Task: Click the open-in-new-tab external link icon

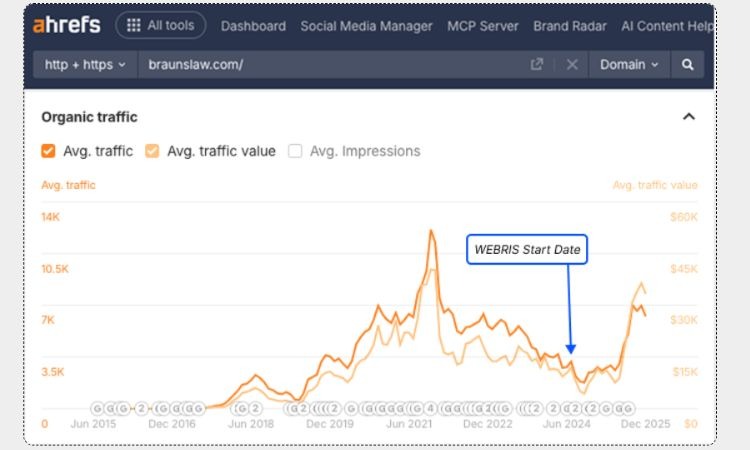Action: [x=537, y=65]
